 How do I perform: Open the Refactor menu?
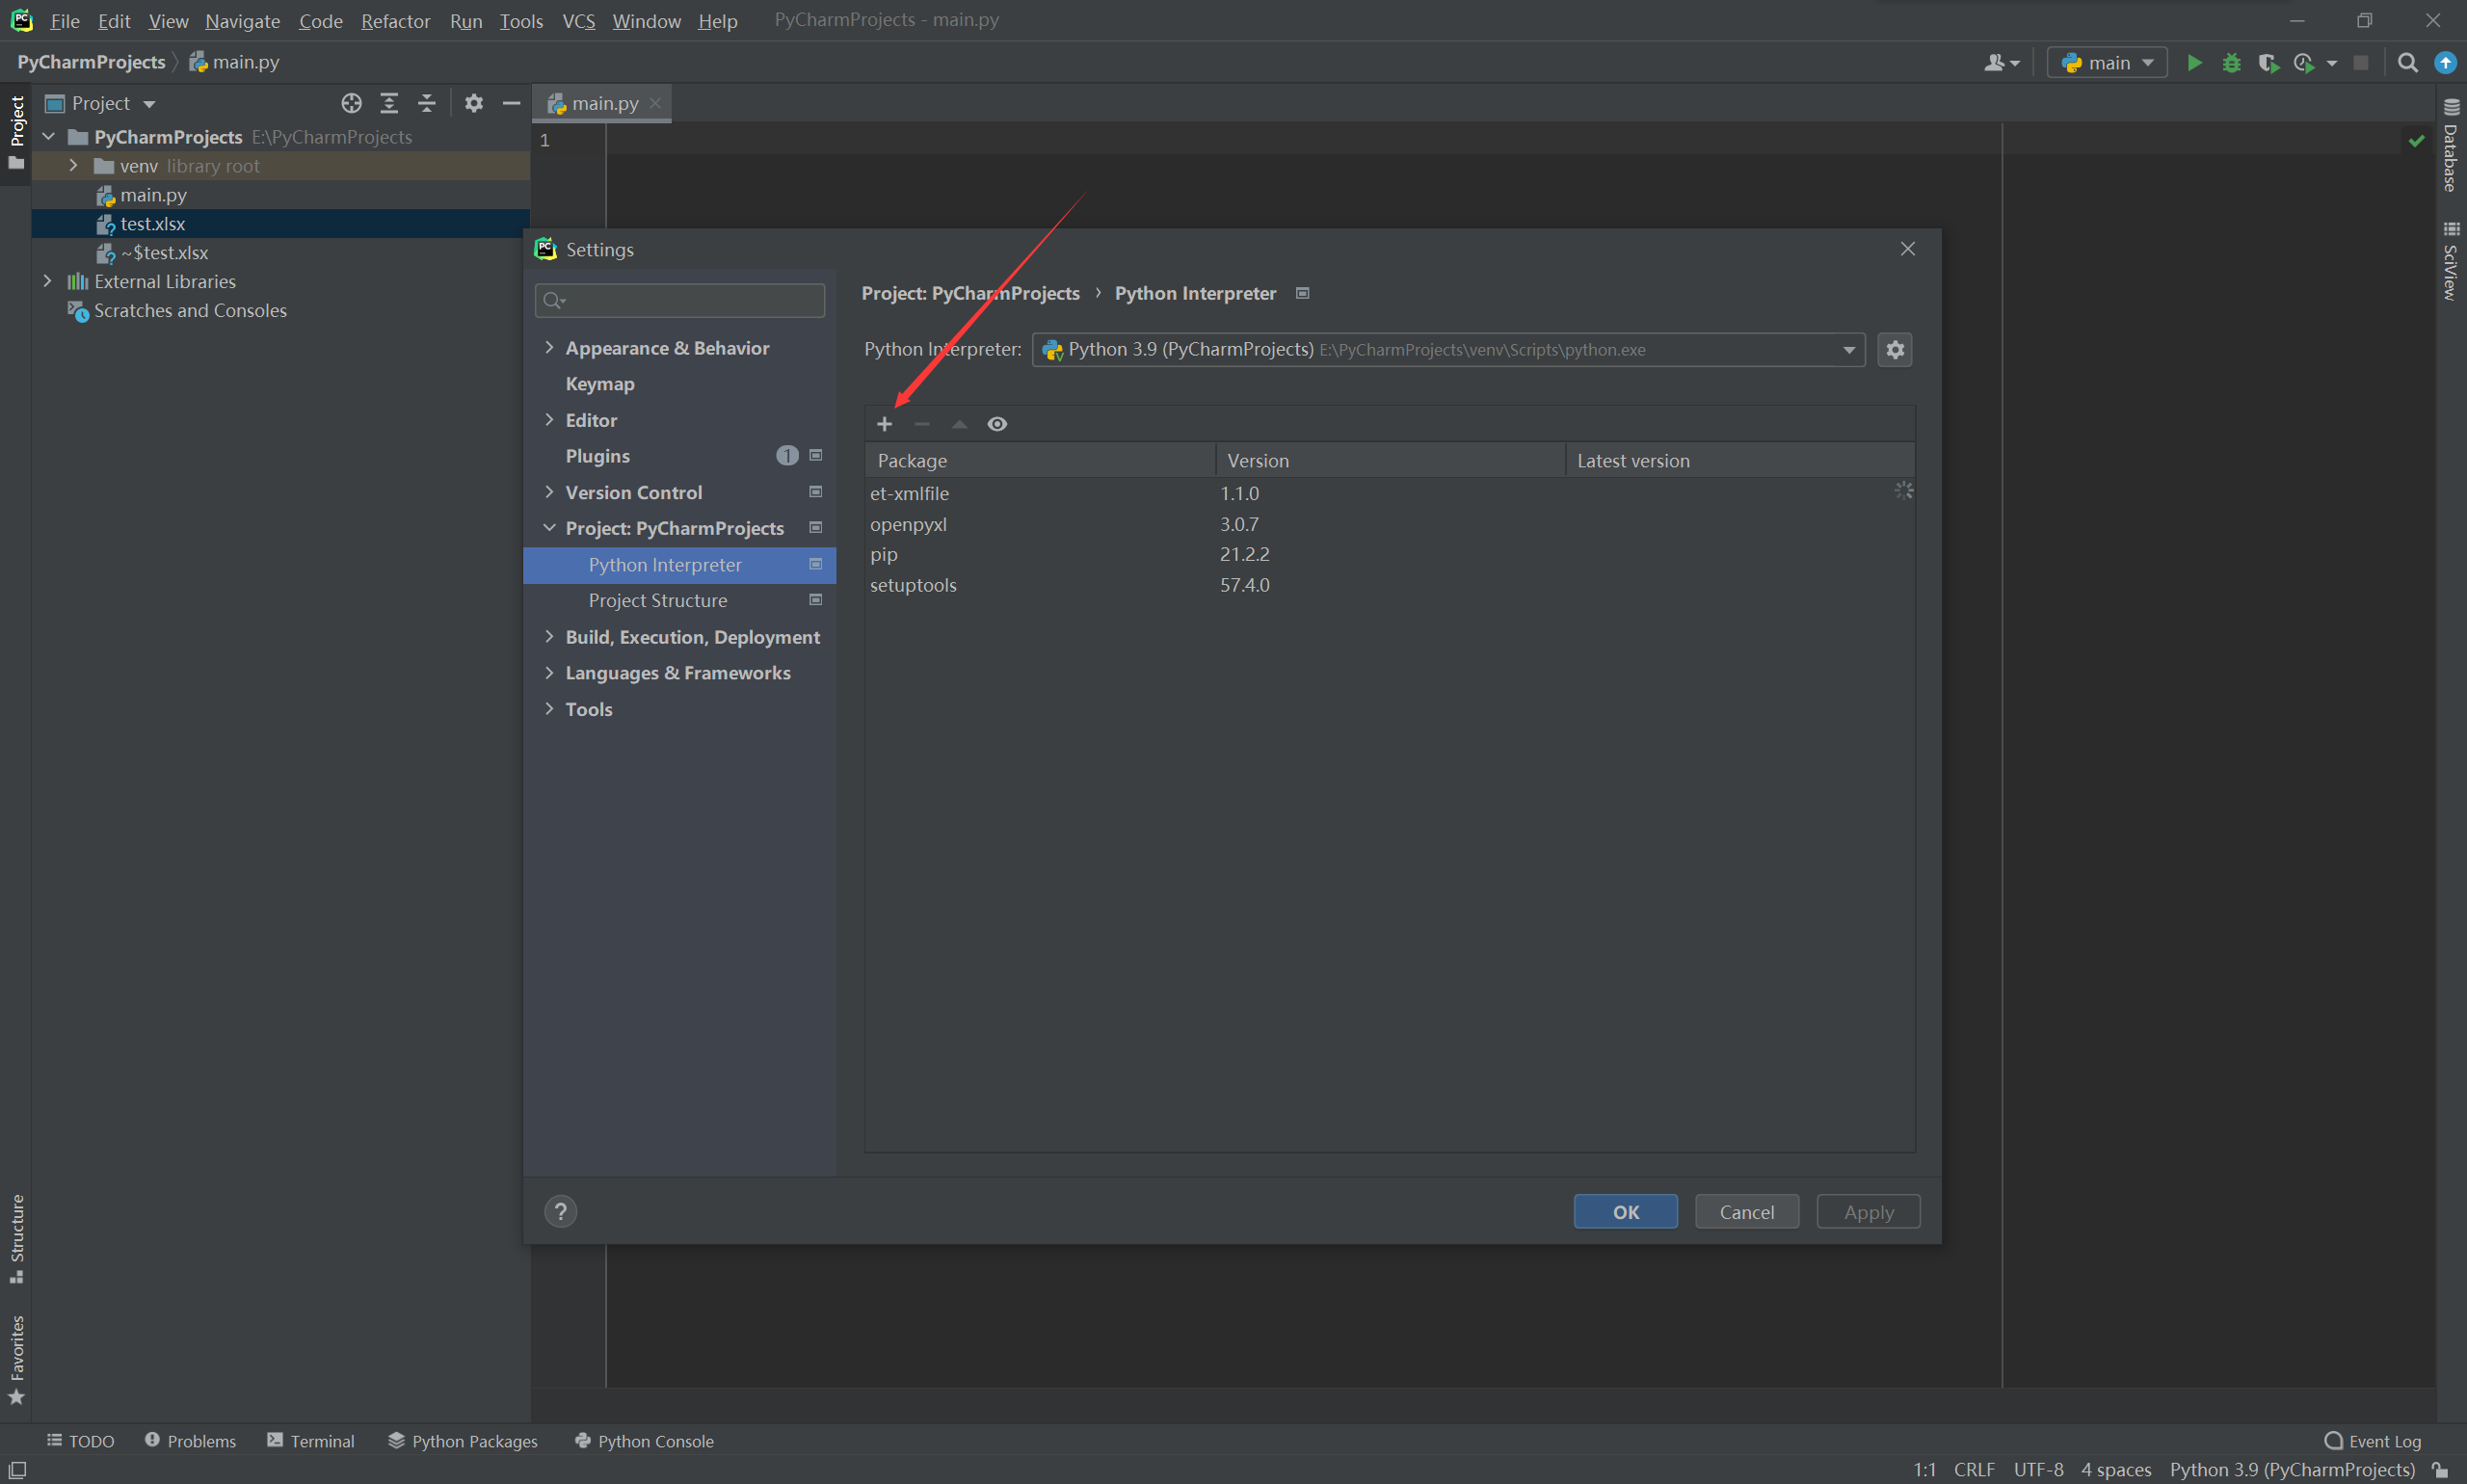click(x=395, y=21)
